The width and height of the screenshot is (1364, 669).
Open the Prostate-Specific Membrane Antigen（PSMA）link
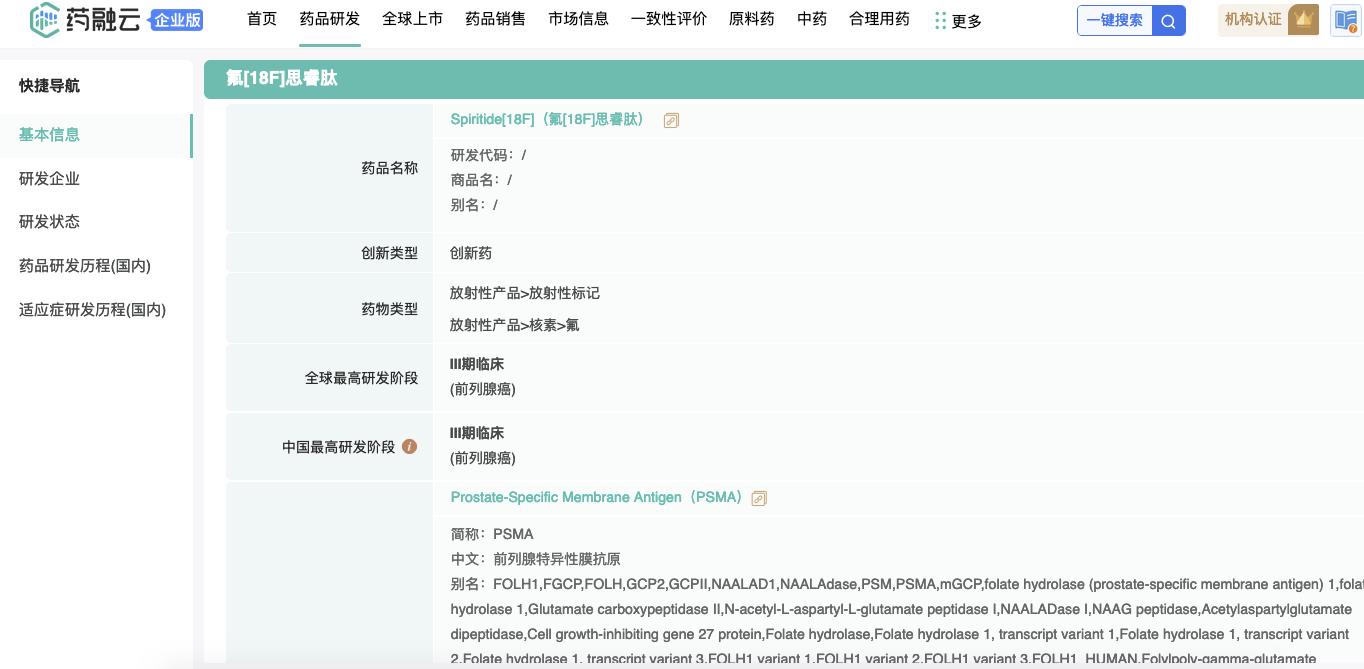(x=596, y=497)
